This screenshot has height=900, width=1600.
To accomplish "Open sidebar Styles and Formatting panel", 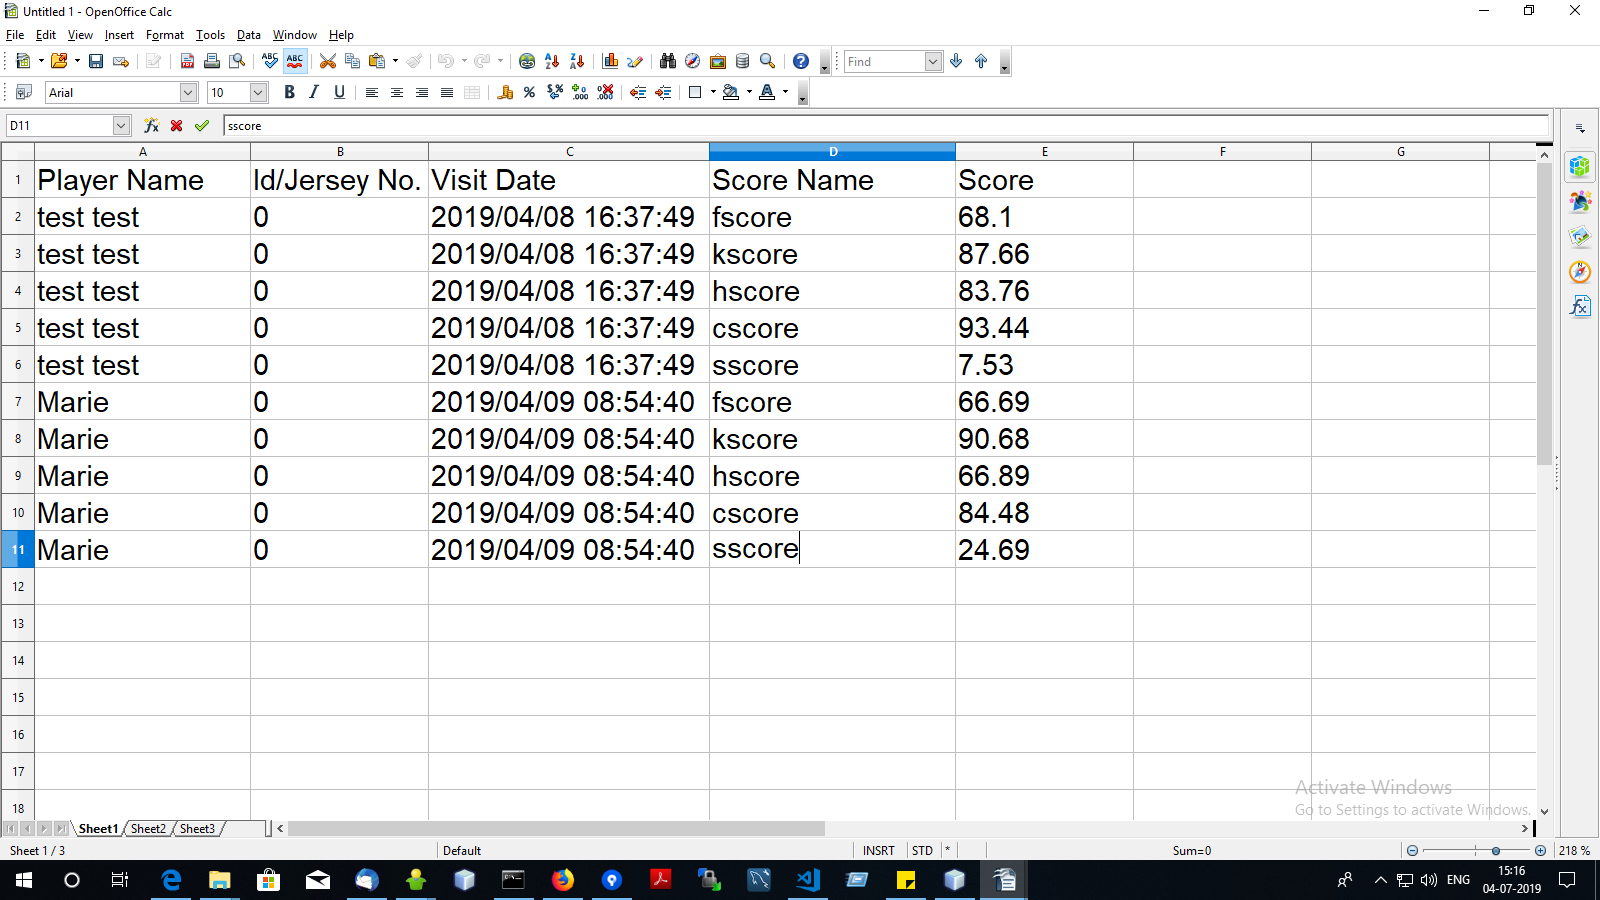I will point(1580,202).
